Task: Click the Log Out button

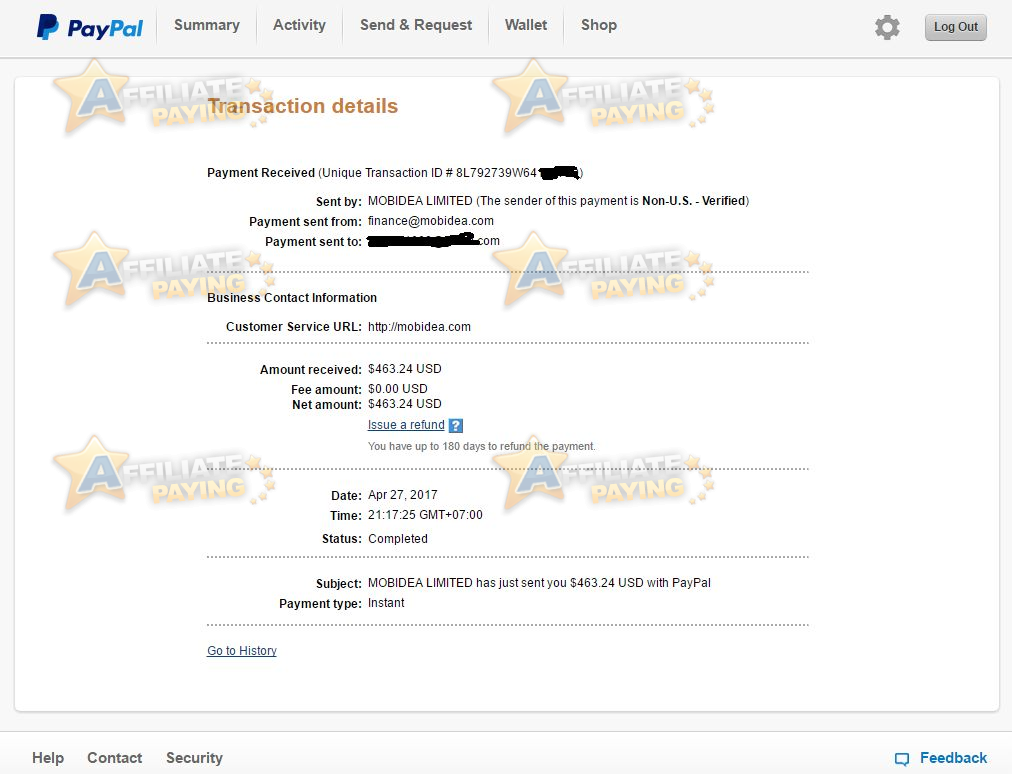Action: (x=955, y=27)
